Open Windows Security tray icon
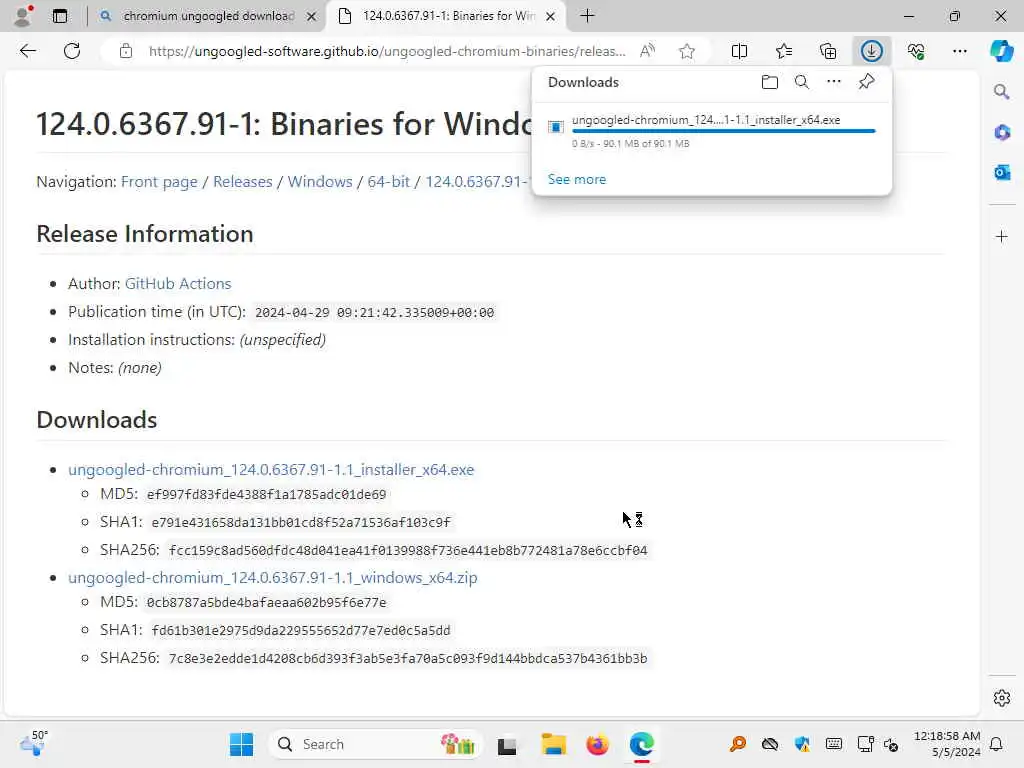 coord(802,744)
